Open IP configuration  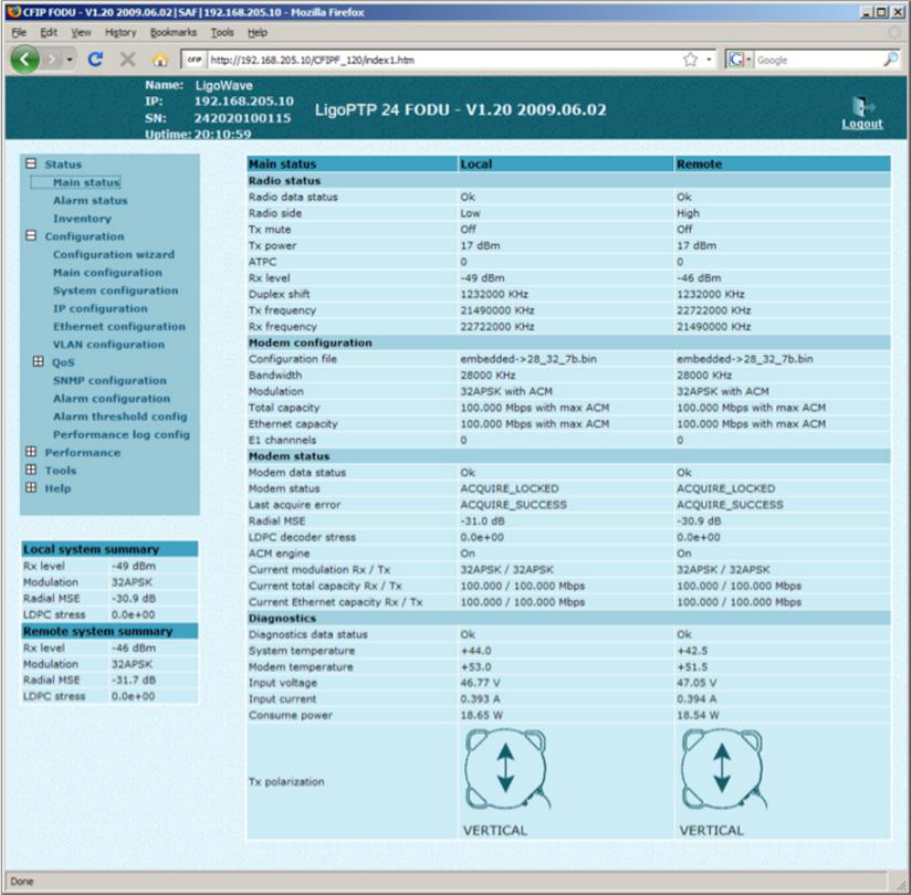pos(100,309)
